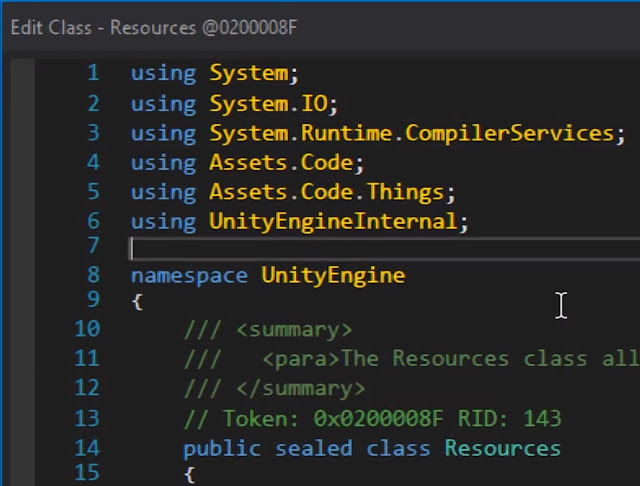Click line number 1 in the gutter

click(x=93, y=73)
